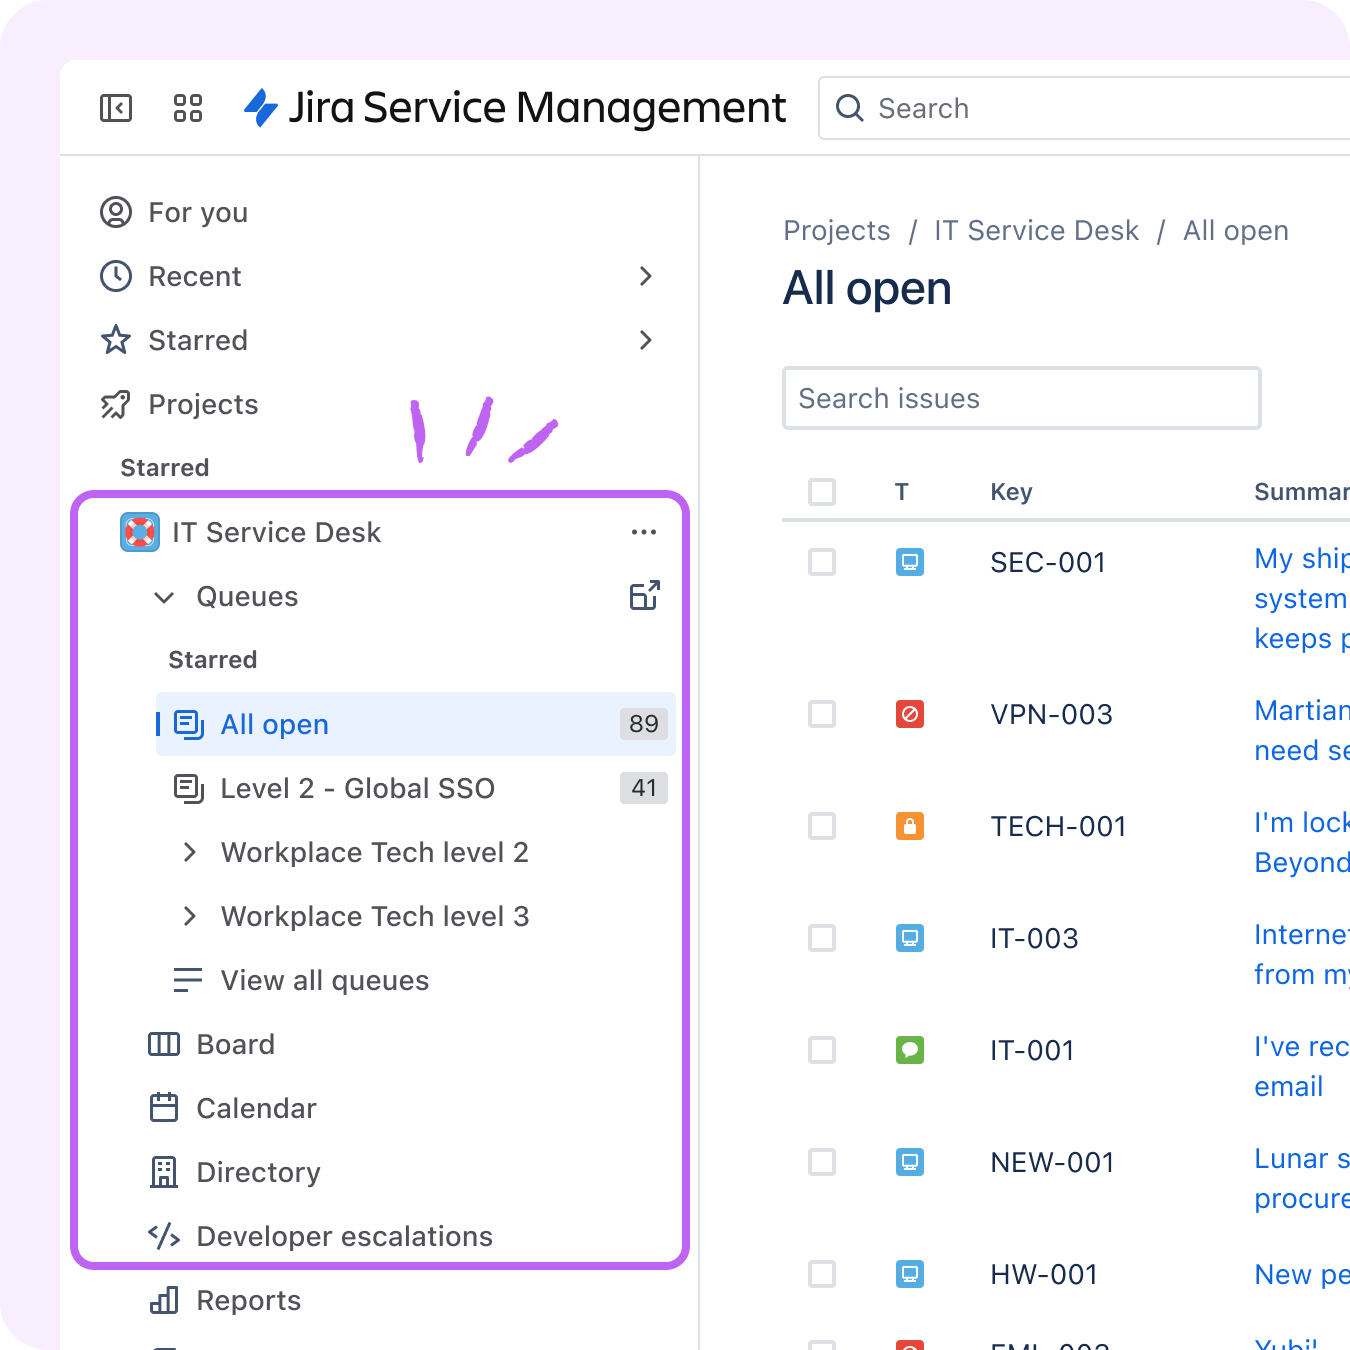The height and width of the screenshot is (1350, 1350).
Task: Check the checkbox for SEC-001
Action: (x=821, y=562)
